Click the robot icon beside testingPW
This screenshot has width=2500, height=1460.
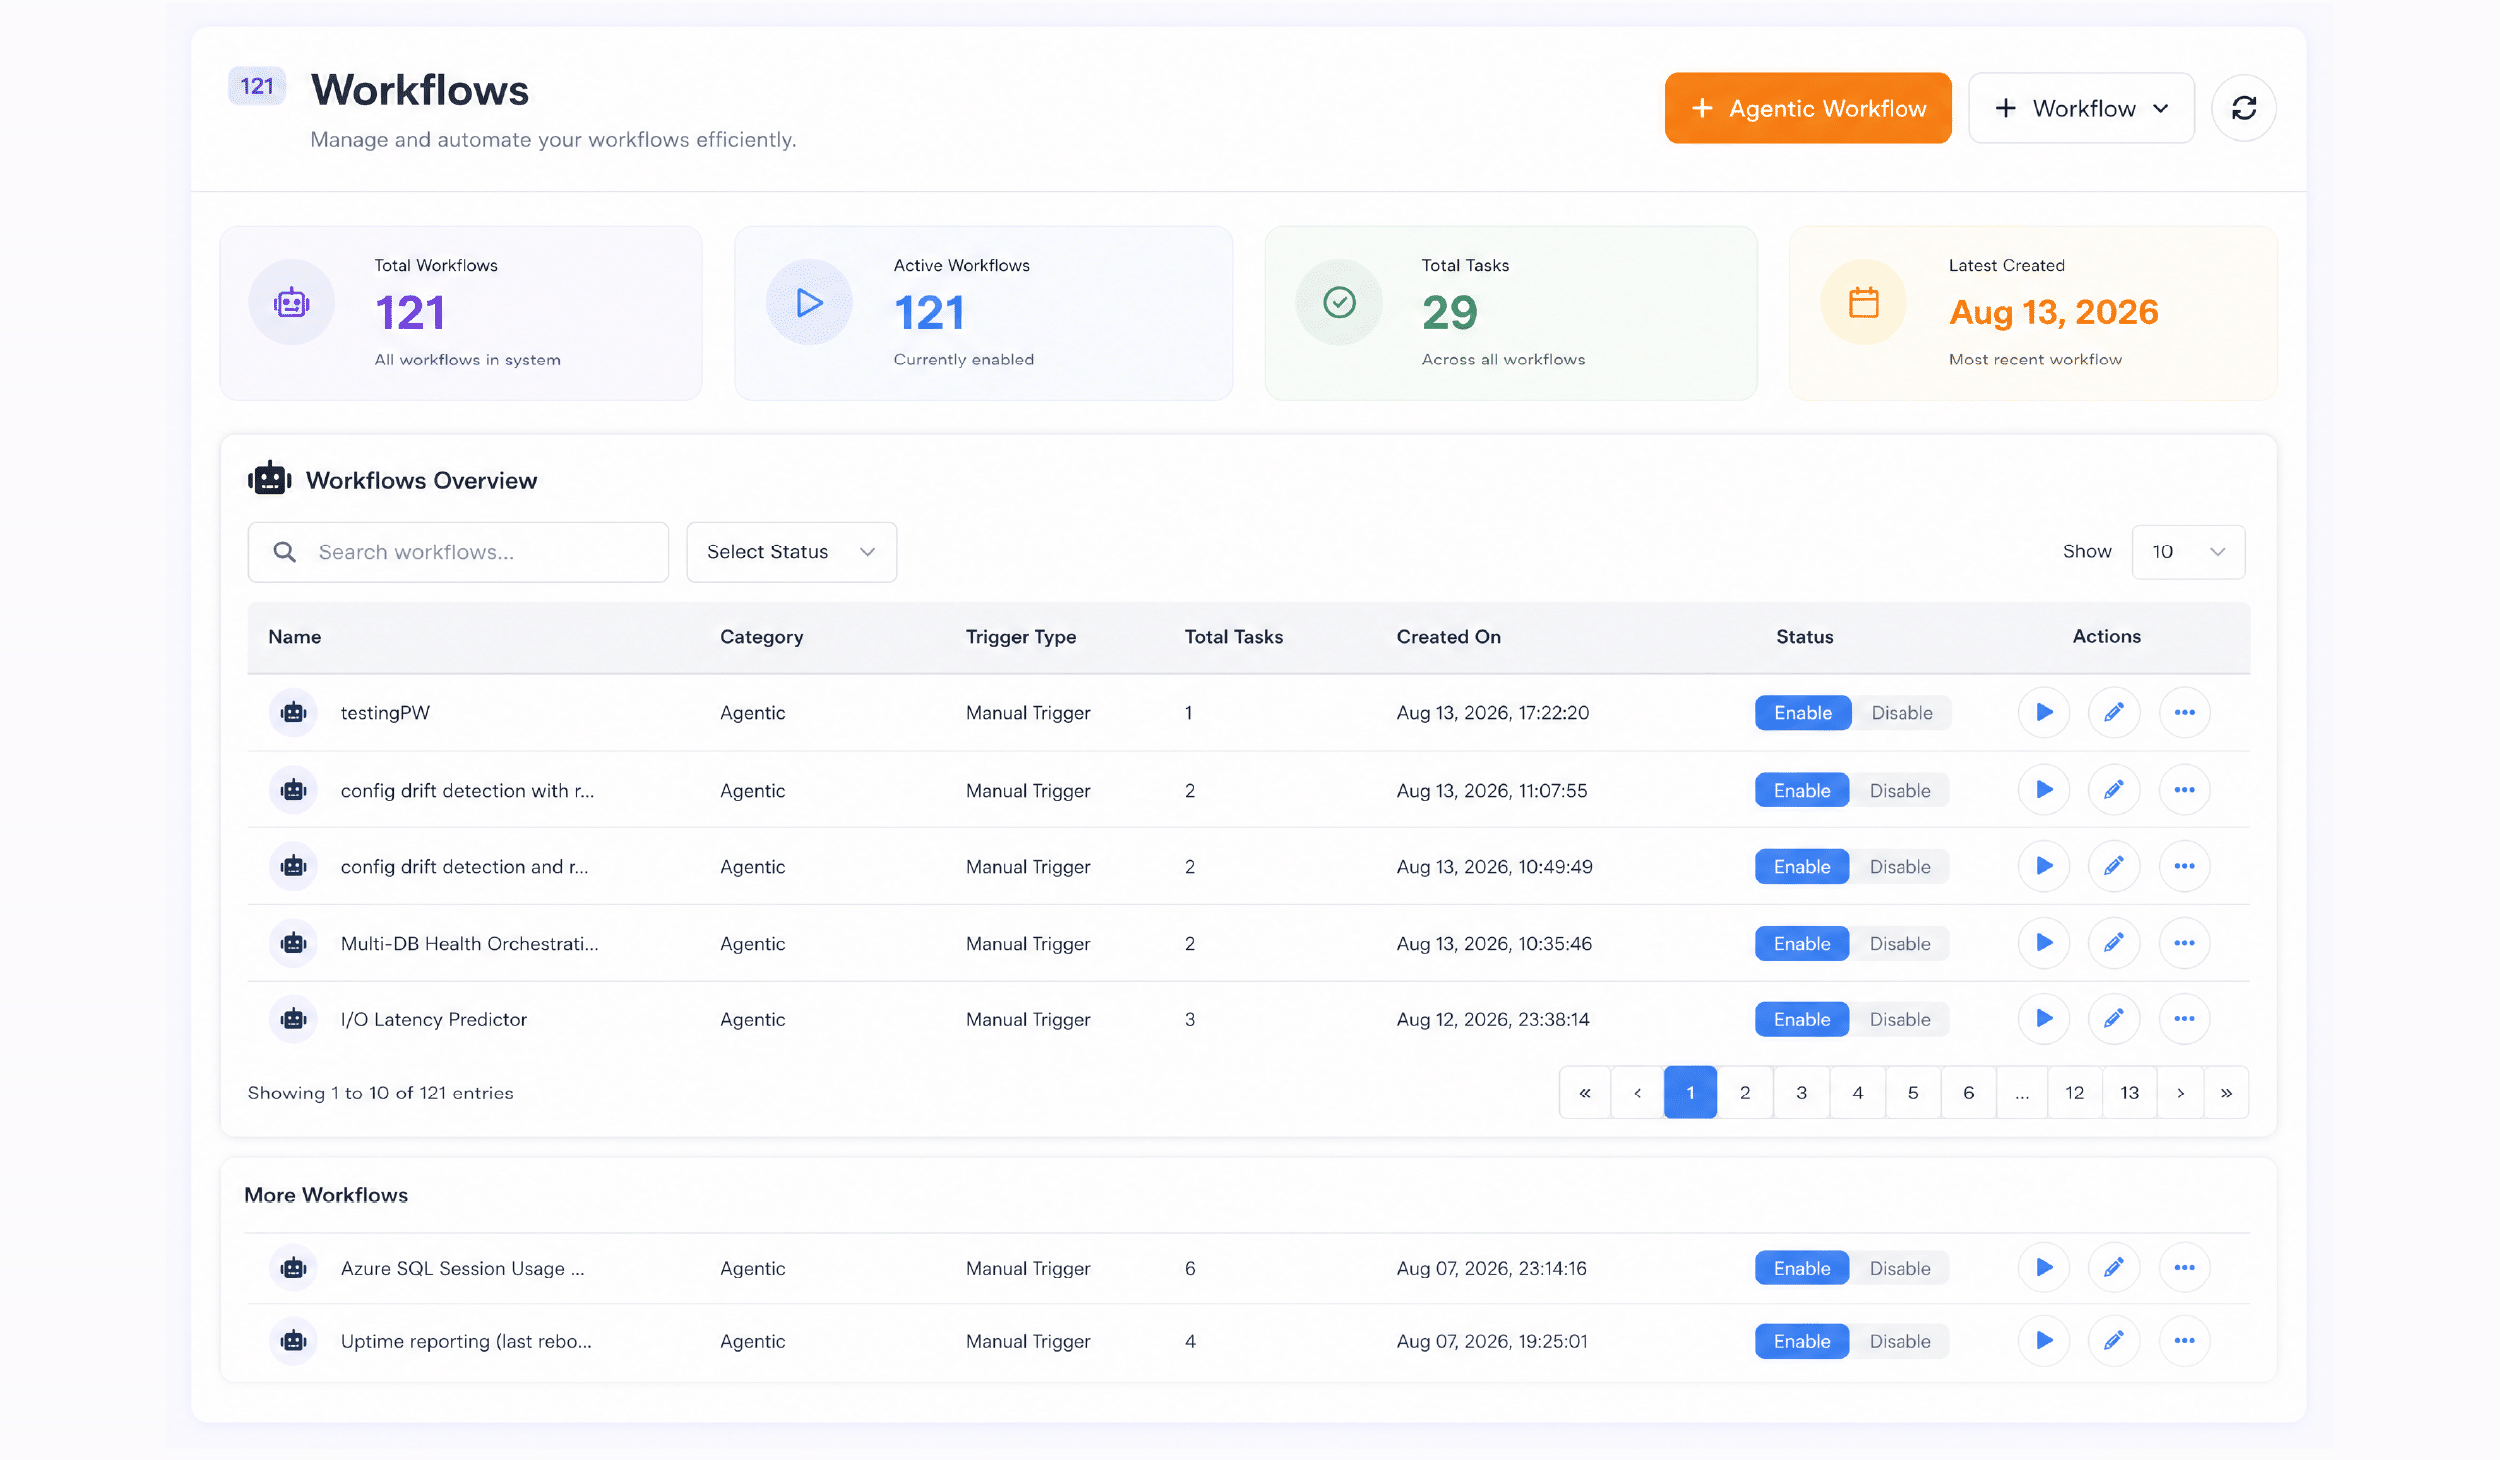(x=293, y=712)
